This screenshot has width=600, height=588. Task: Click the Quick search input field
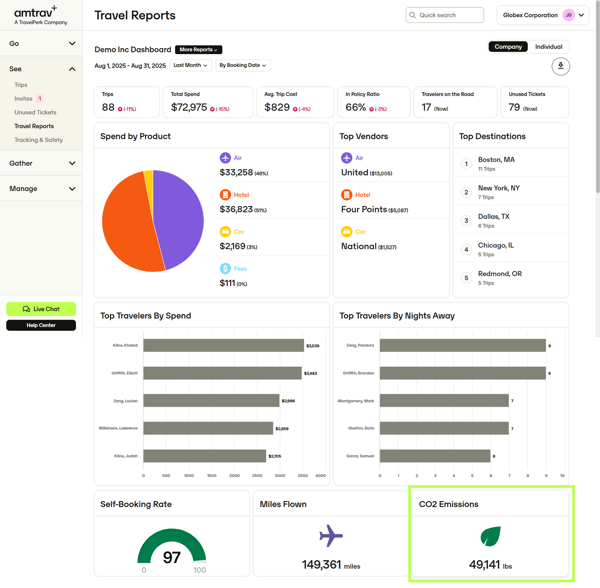click(x=445, y=15)
